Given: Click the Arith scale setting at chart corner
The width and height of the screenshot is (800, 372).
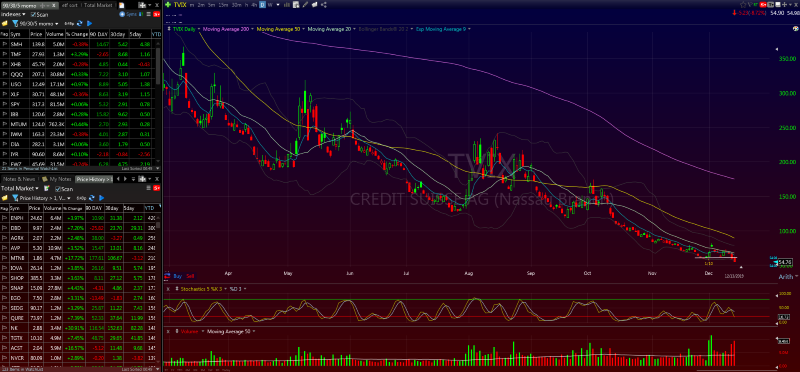Looking at the screenshot, I should click(785, 276).
